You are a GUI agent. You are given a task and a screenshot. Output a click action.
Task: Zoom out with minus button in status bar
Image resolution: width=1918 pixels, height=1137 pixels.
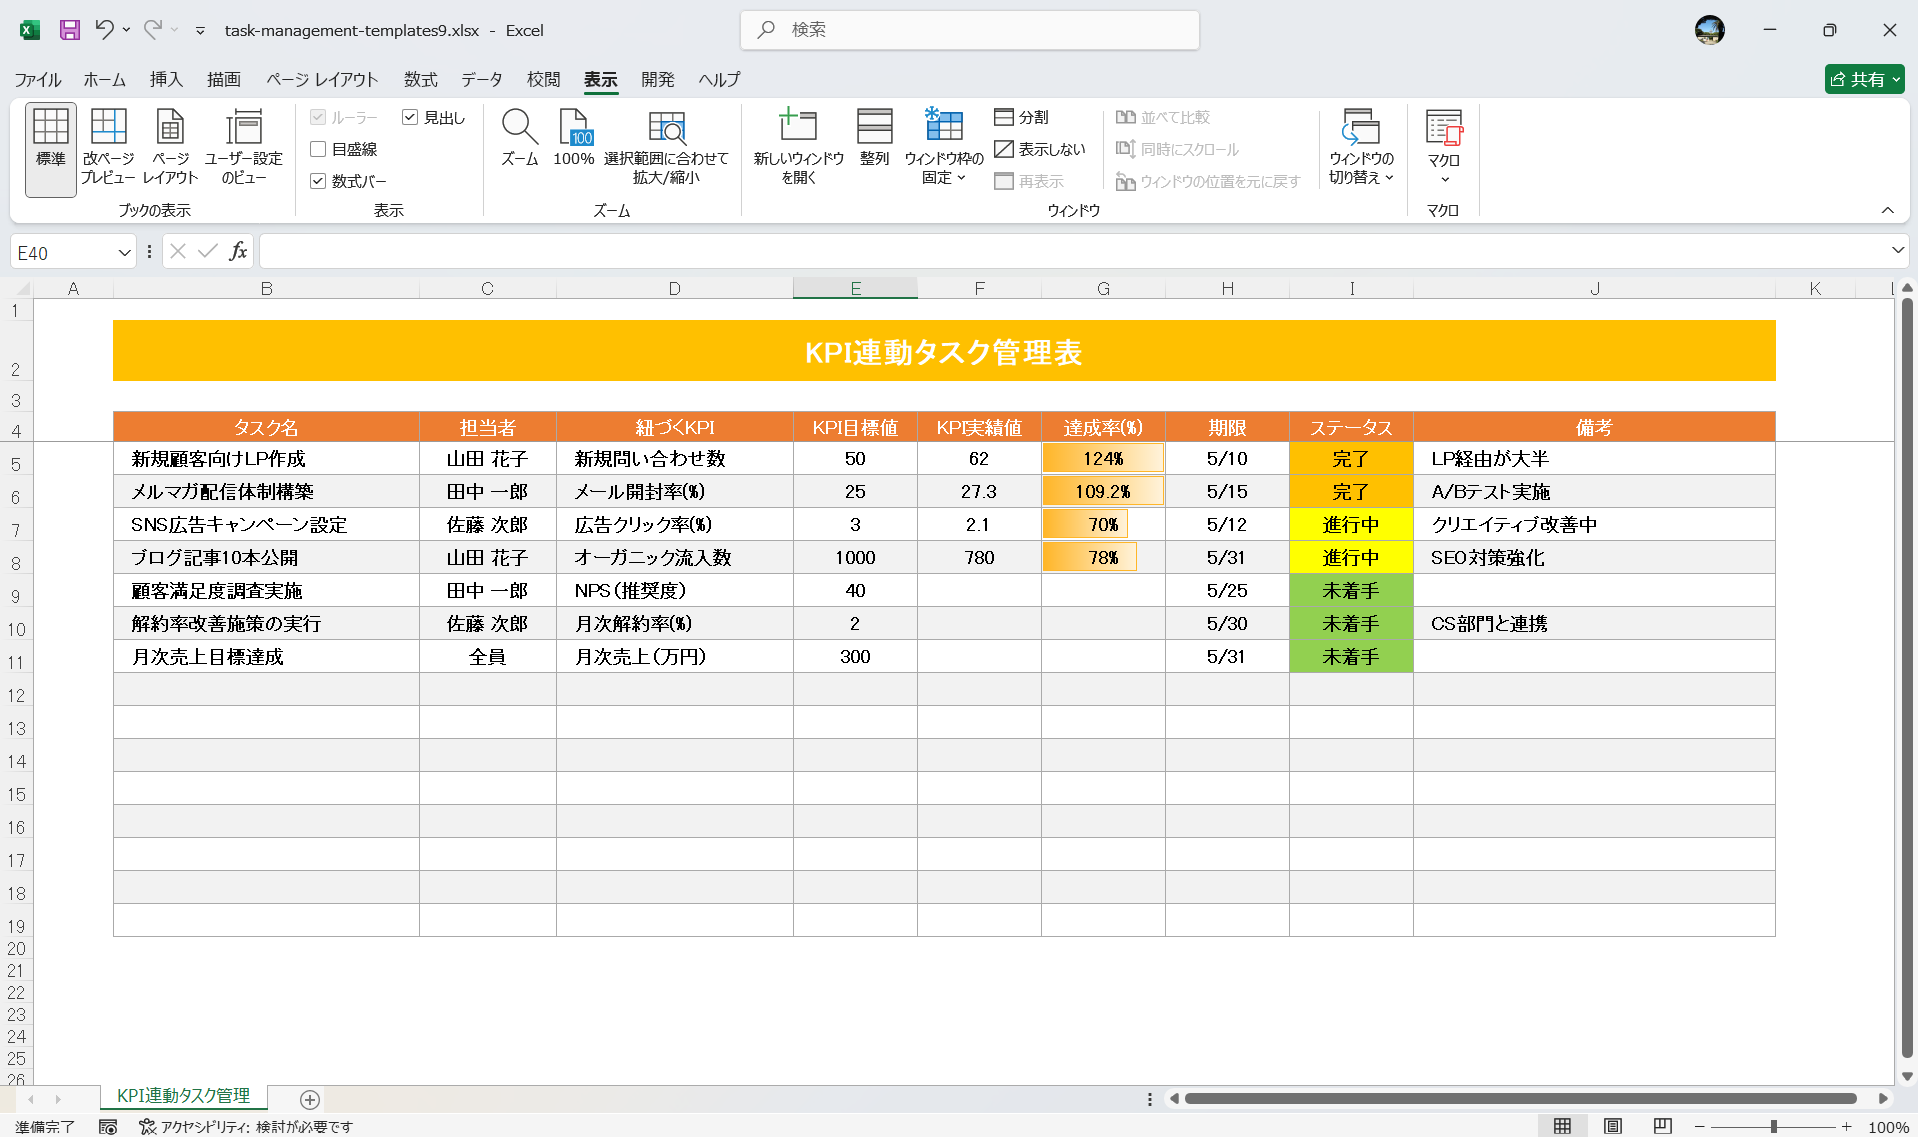tap(1699, 1127)
